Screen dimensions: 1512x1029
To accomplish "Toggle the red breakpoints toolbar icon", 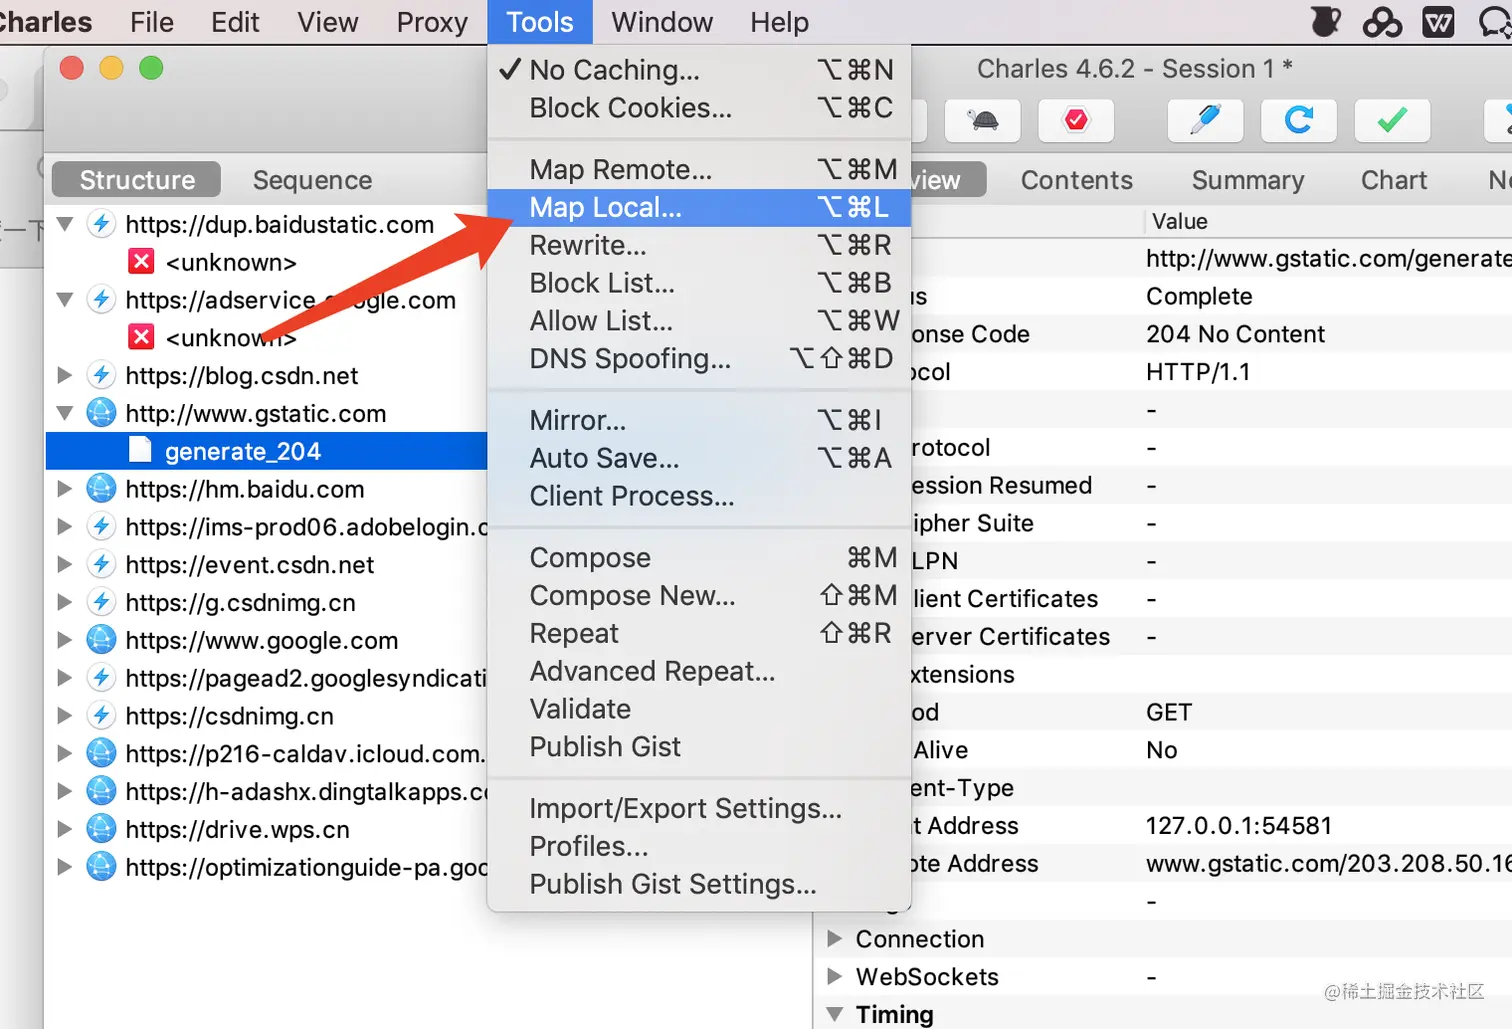I will [1076, 121].
